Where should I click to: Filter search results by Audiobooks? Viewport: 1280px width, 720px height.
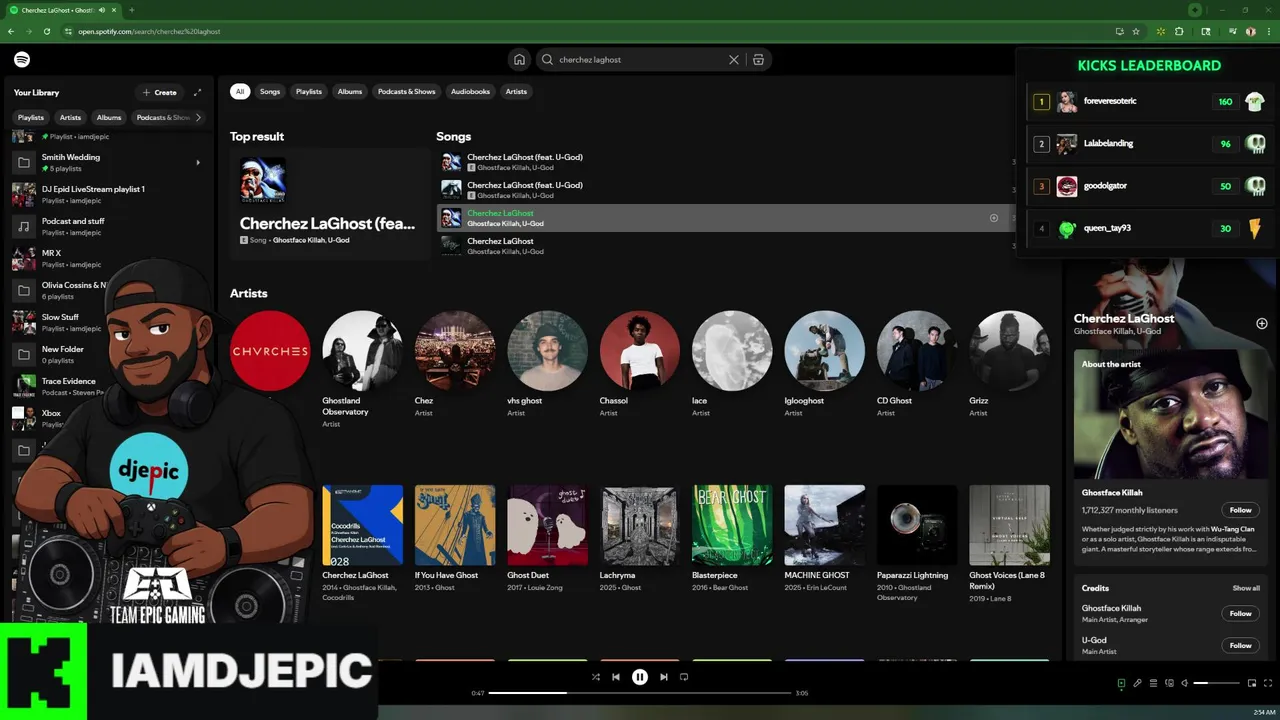click(470, 92)
